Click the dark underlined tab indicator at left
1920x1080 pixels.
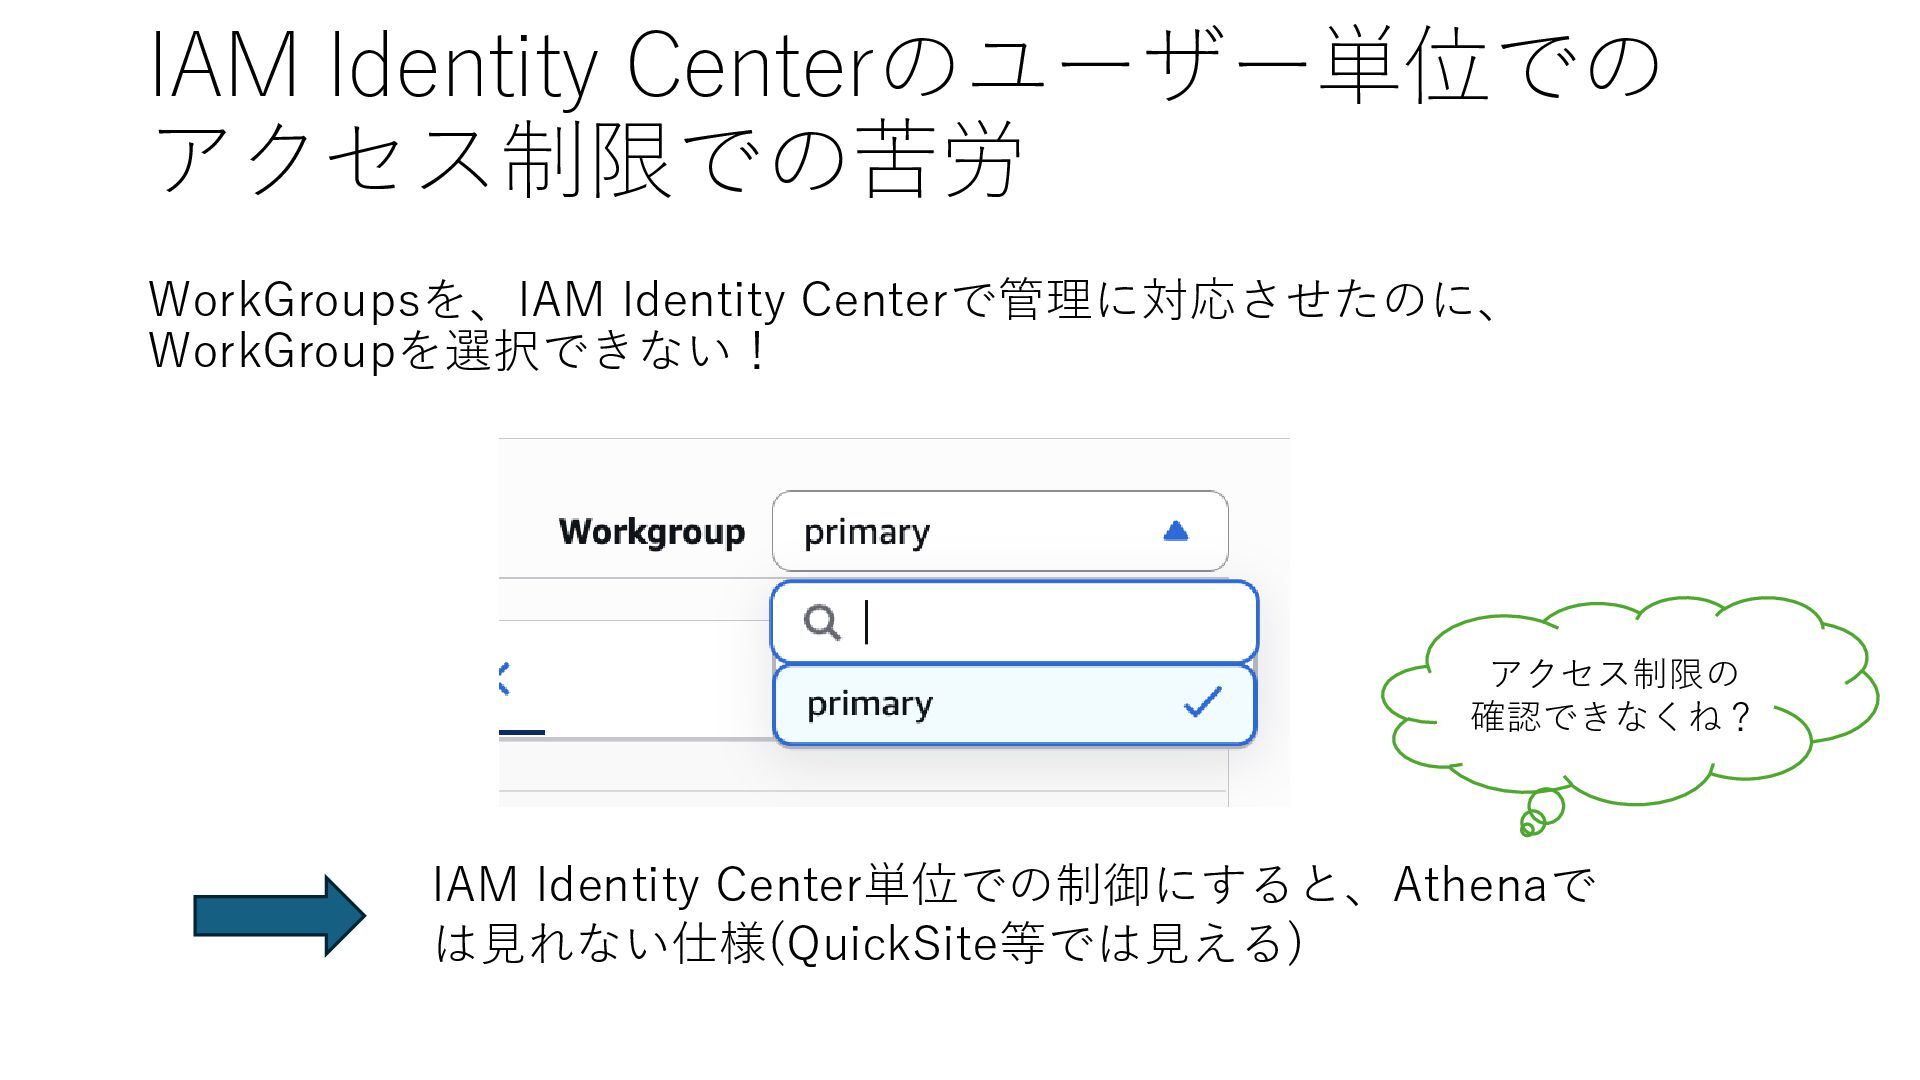[x=521, y=732]
